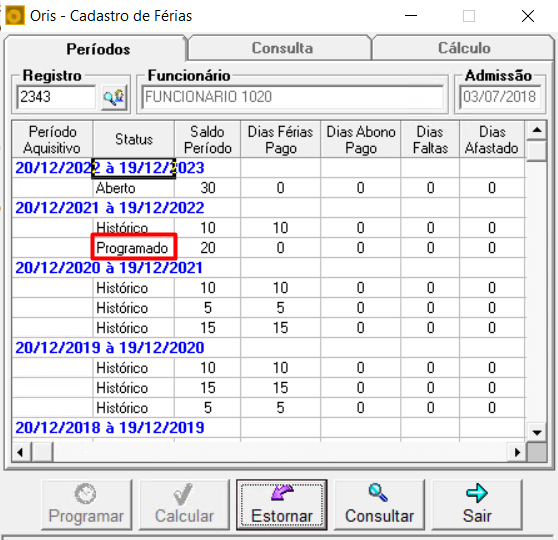Click saldo value 30 in Aberto row
This screenshot has width=558, height=540.
208,188
